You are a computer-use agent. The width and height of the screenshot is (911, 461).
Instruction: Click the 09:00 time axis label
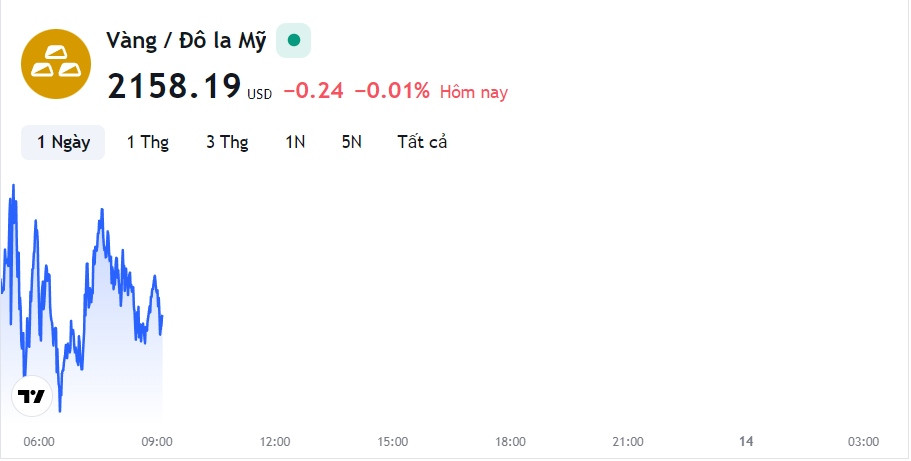point(157,441)
